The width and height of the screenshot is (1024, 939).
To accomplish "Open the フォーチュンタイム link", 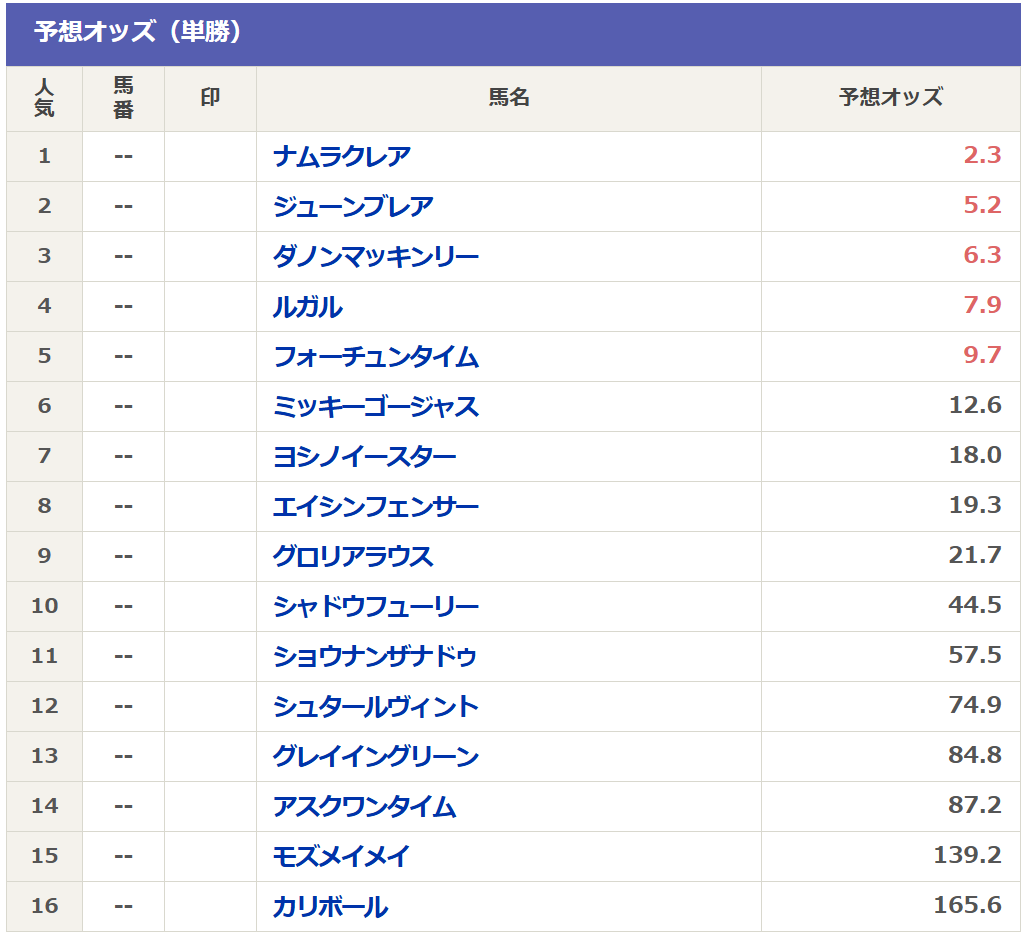I will point(376,357).
